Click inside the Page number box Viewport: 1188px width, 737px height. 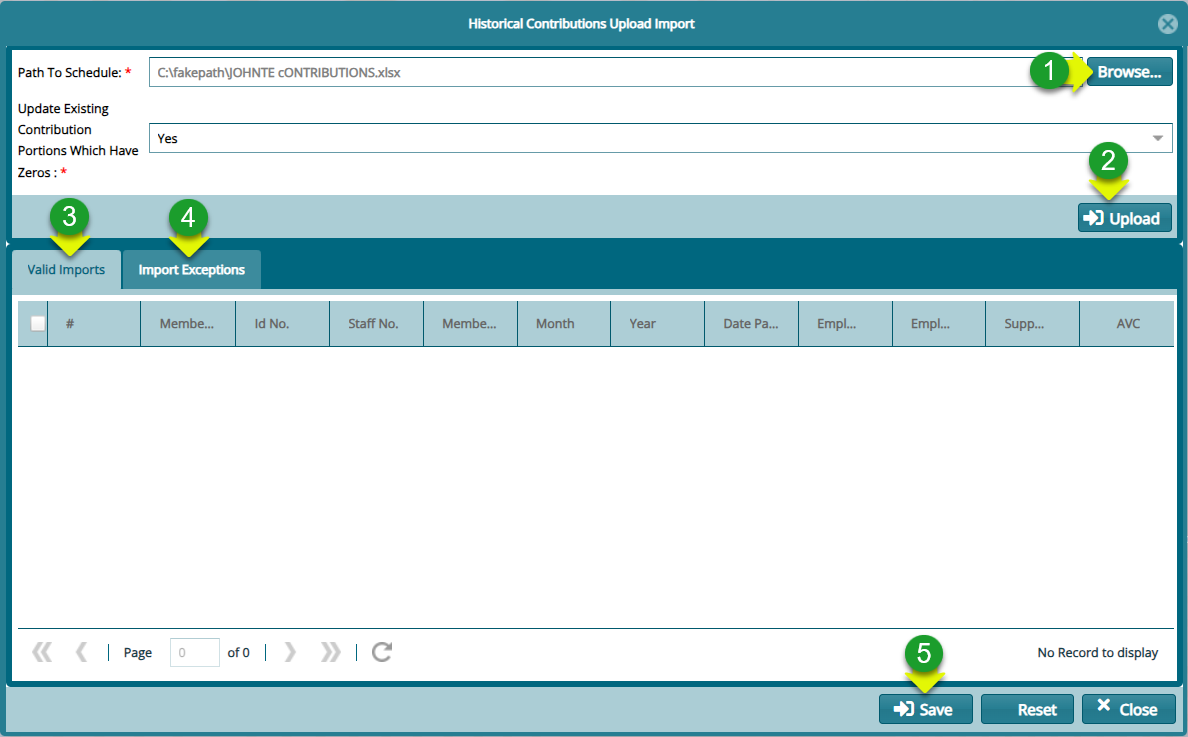pos(194,651)
